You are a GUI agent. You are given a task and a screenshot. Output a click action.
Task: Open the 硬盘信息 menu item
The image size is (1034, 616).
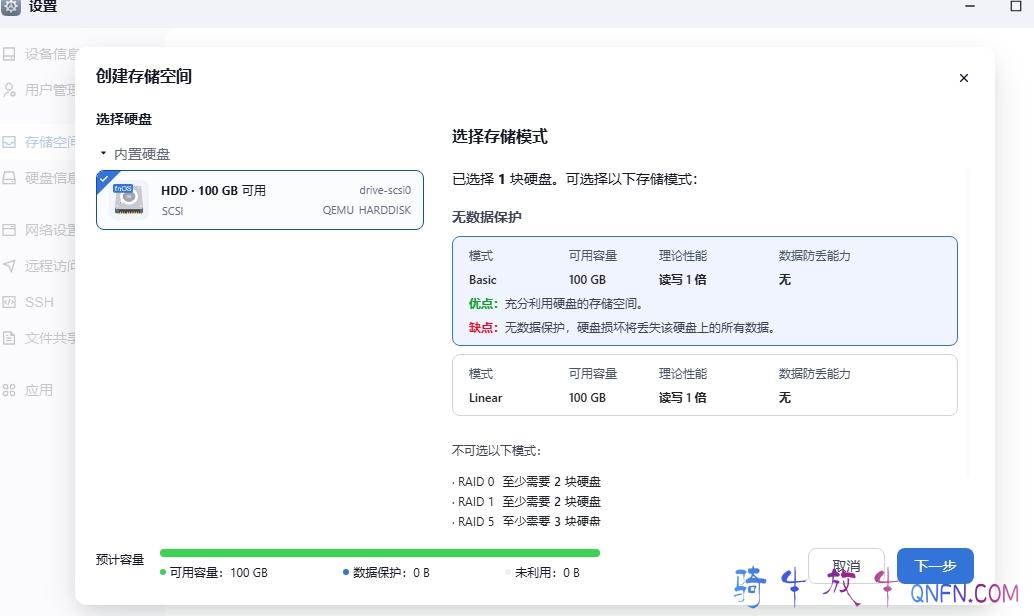[50, 178]
